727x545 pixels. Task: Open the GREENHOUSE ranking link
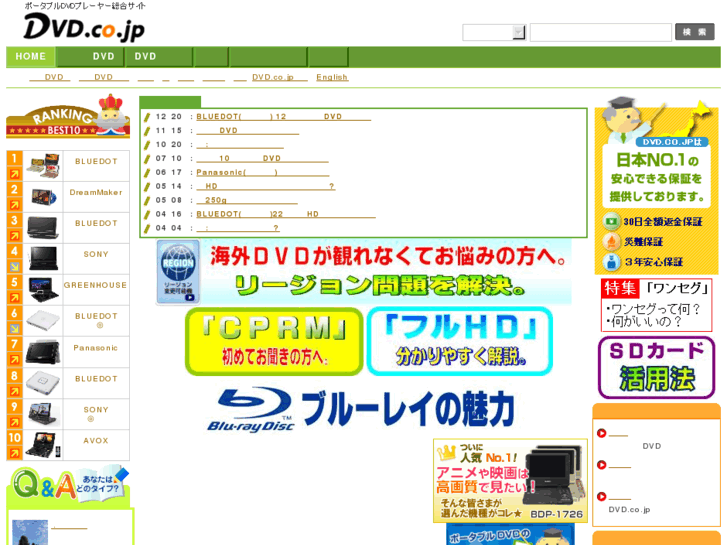click(95, 285)
